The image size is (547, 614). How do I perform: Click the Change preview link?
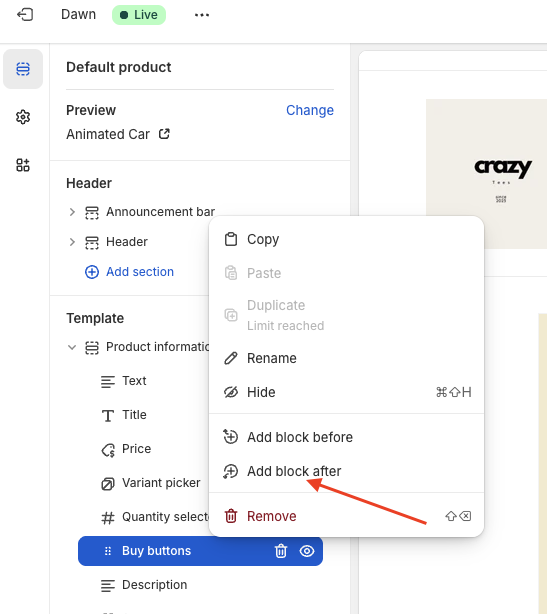(x=310, y=110)
